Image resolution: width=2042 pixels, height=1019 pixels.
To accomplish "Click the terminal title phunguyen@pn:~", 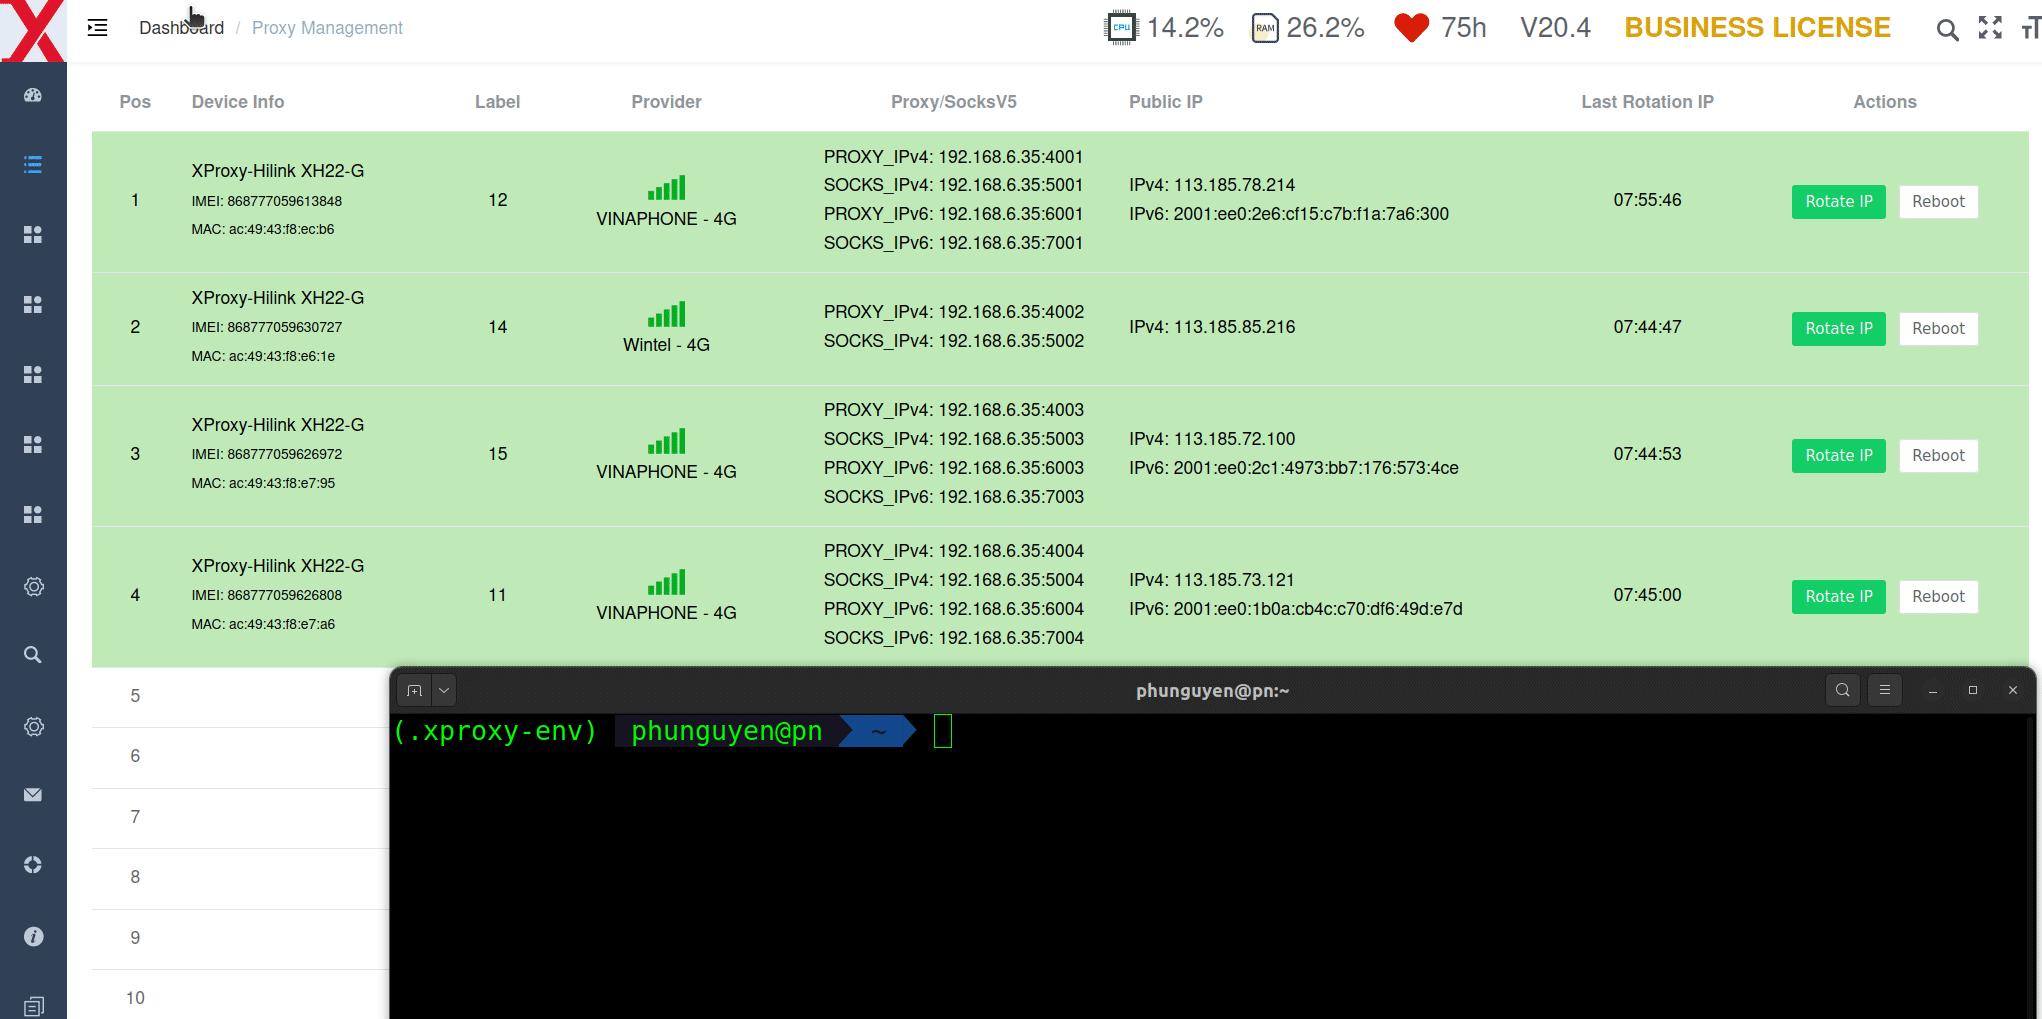I will 1212,691.
